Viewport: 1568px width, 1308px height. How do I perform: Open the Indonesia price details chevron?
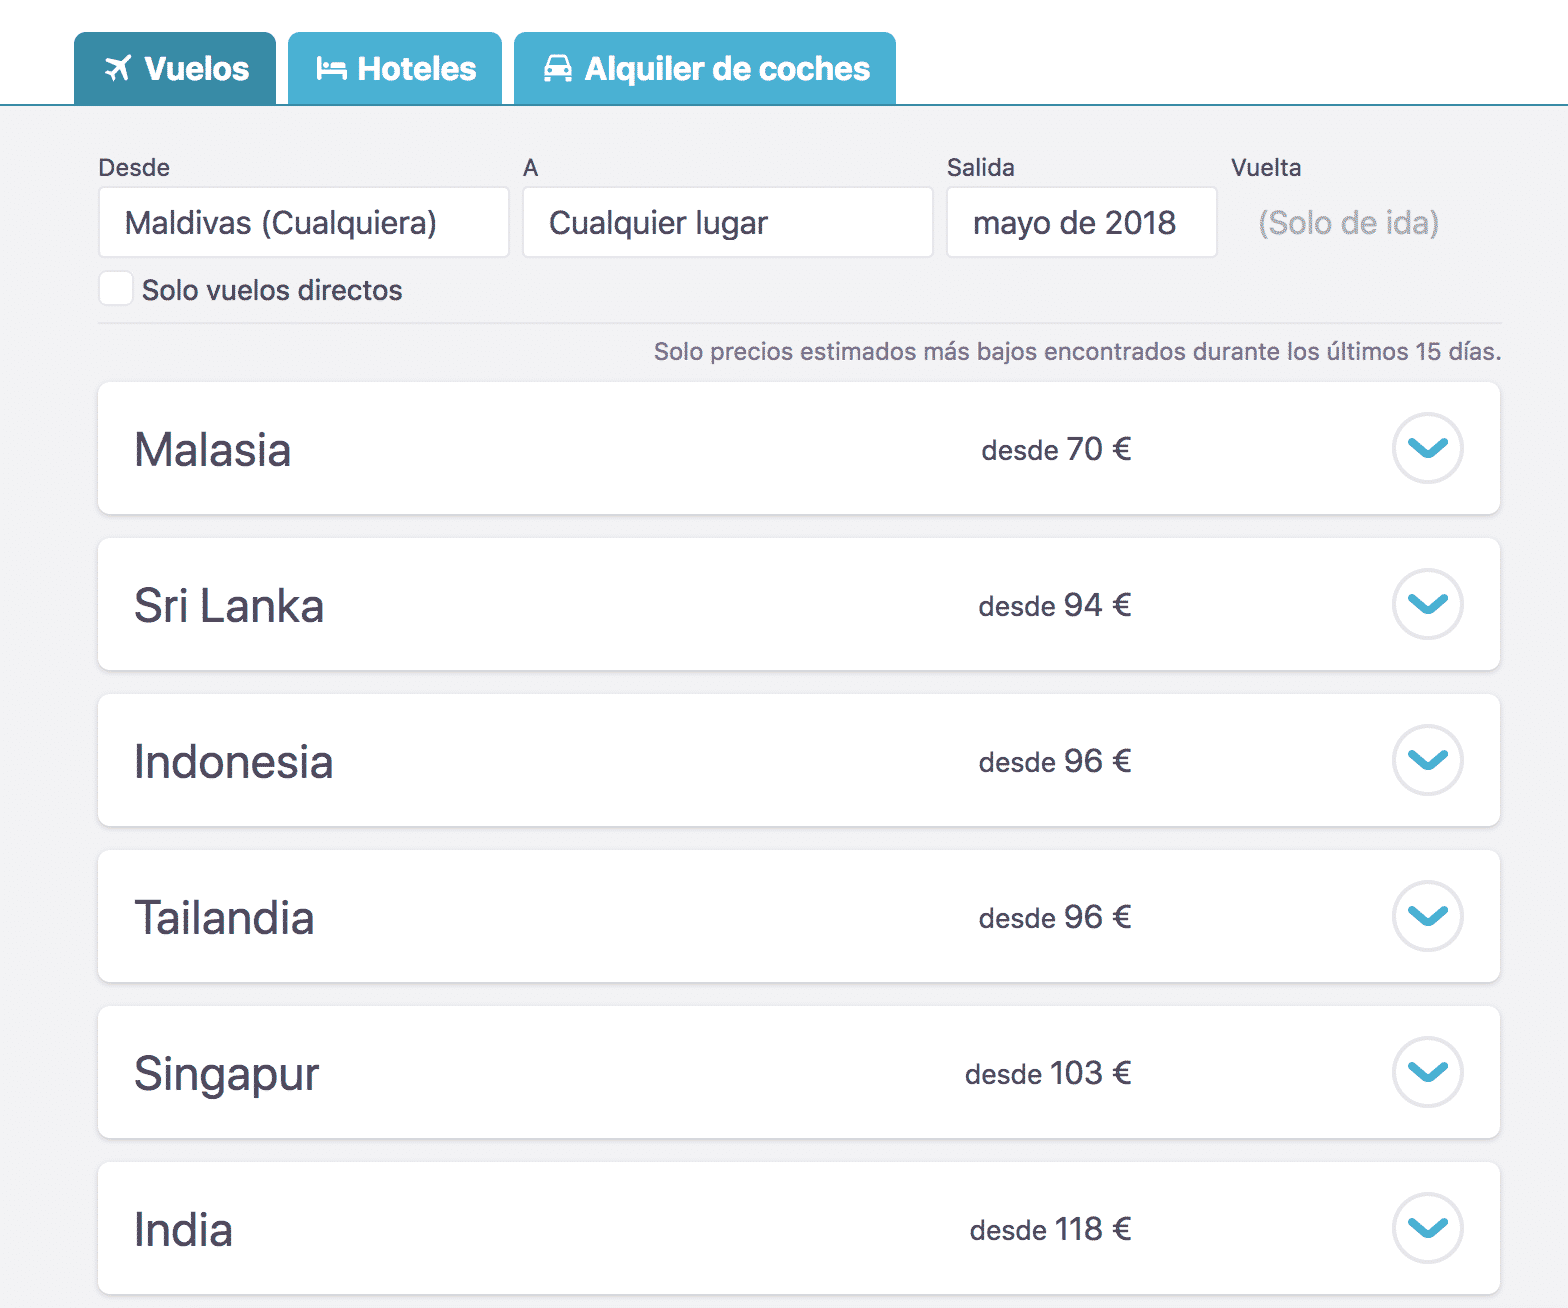1427,760
